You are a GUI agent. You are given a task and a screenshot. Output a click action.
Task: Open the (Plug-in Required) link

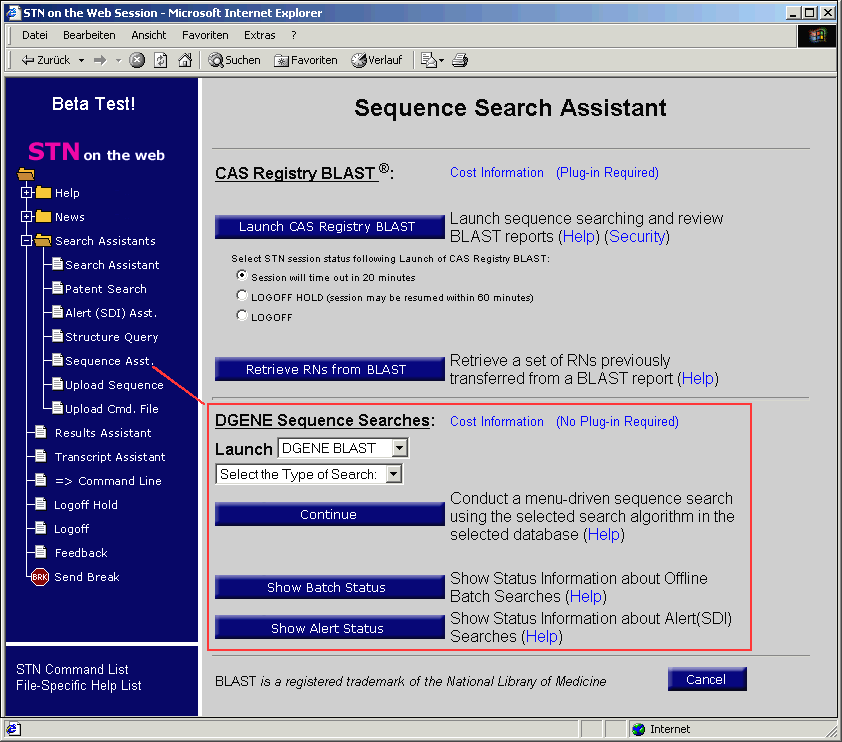[607, 173]
